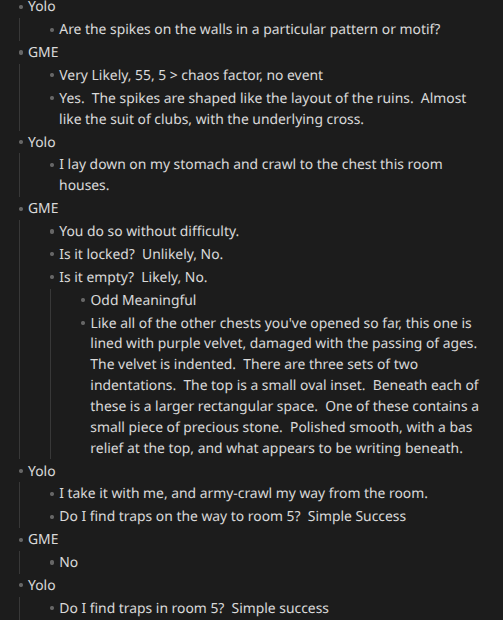Click the bullet beside 'Odd Meaningful'

[83, 301]
